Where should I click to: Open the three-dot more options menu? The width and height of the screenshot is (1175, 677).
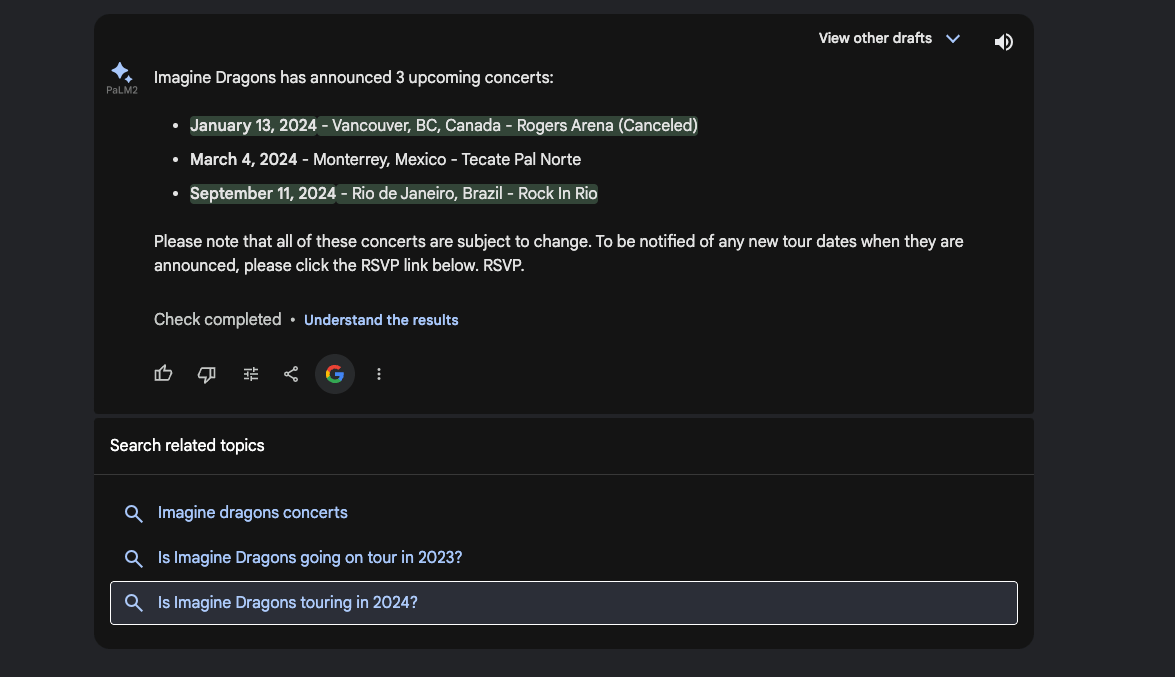tap(379, 374)
